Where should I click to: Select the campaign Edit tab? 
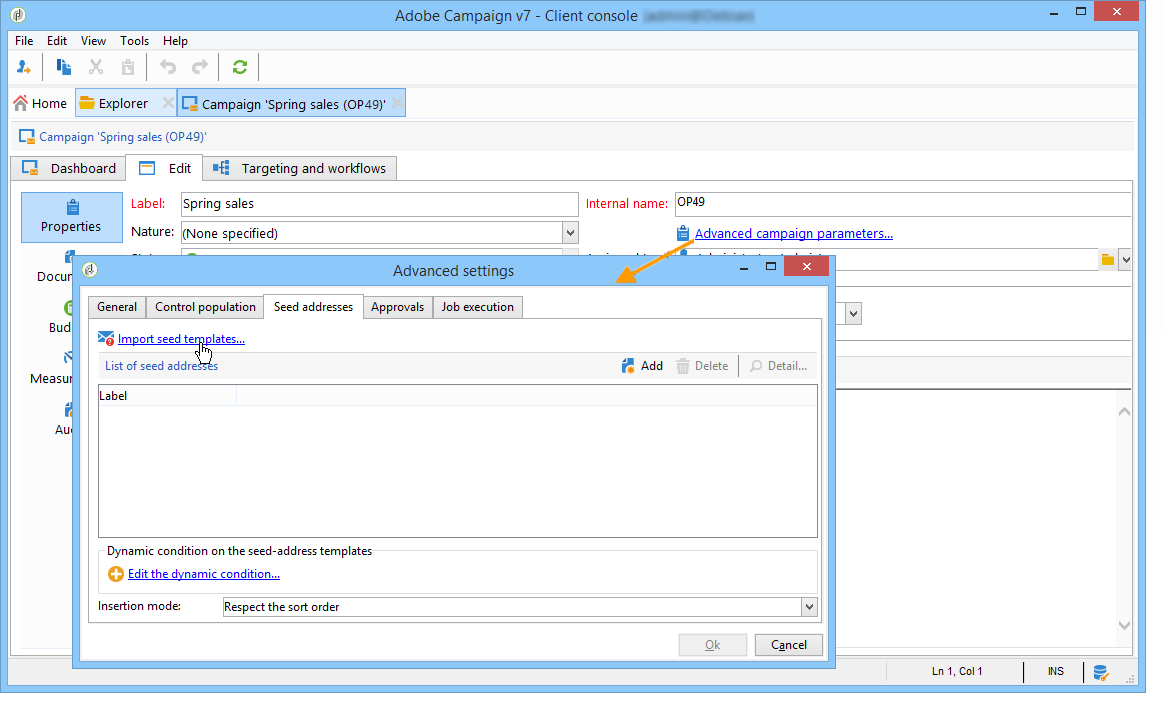tap(165, 168)
